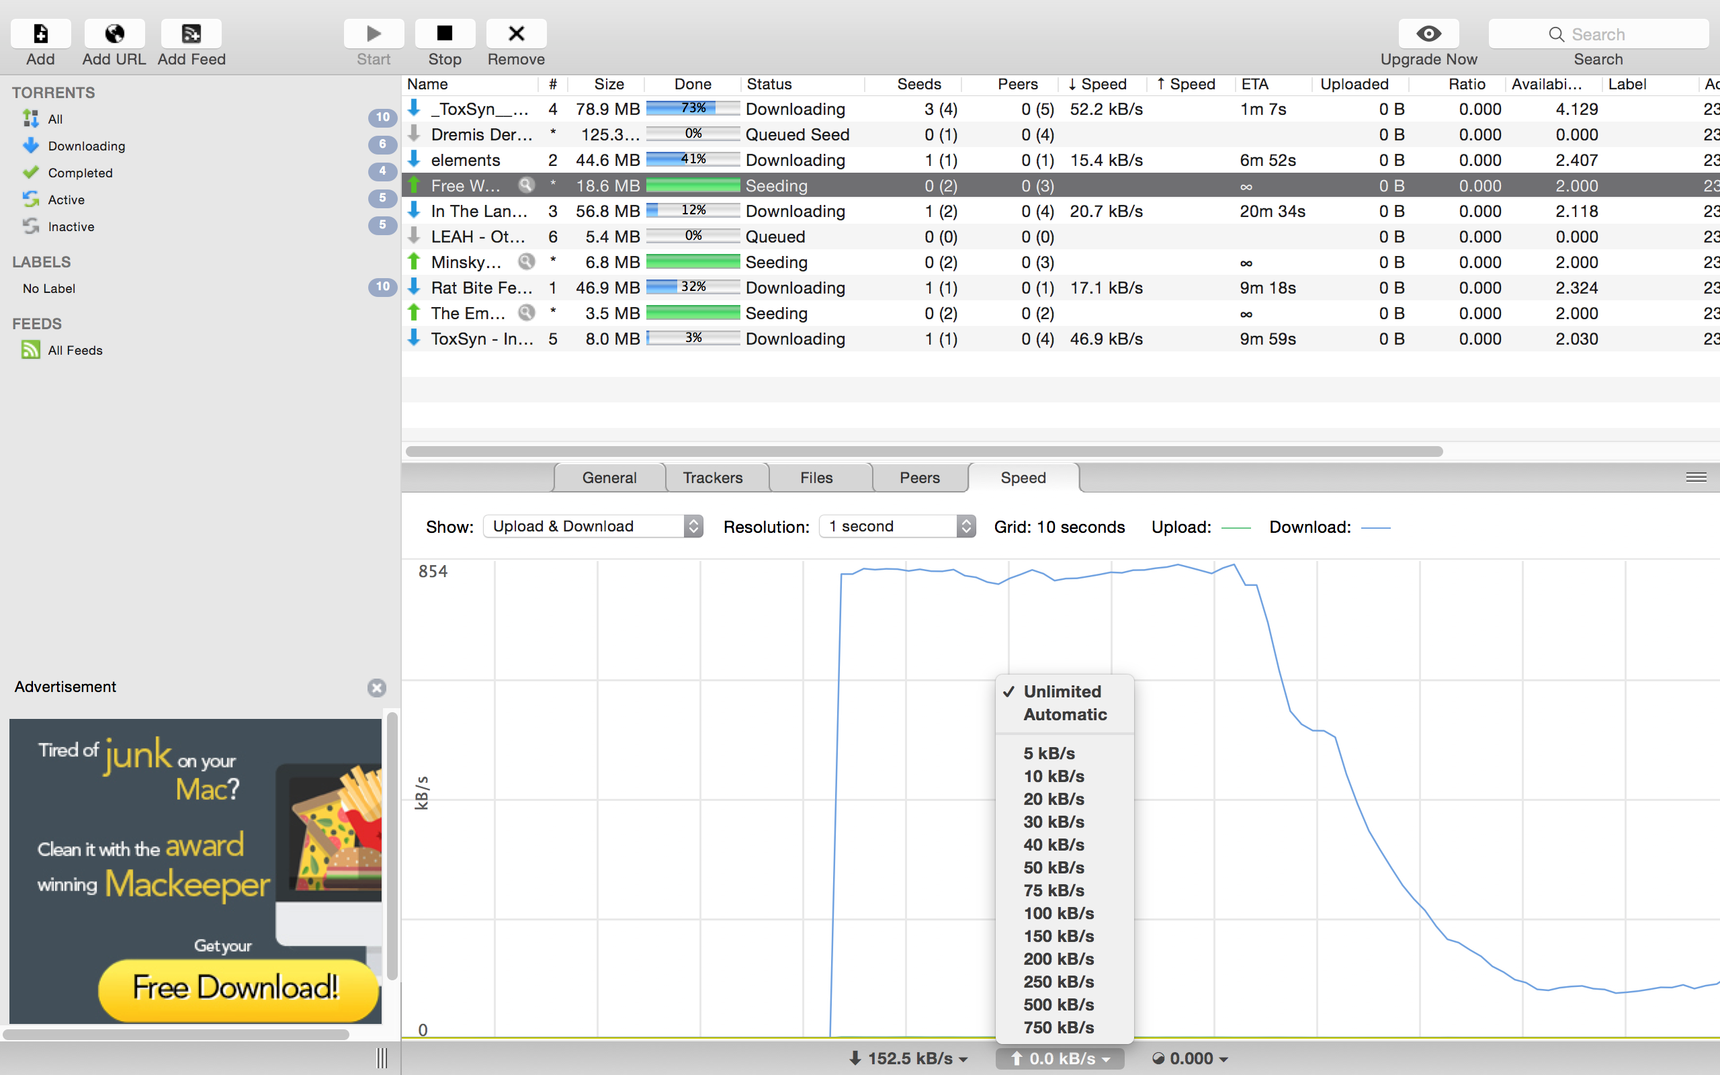Select the Speed tab
This screenshot has height=1075, width=1720.
[1023, 478]
